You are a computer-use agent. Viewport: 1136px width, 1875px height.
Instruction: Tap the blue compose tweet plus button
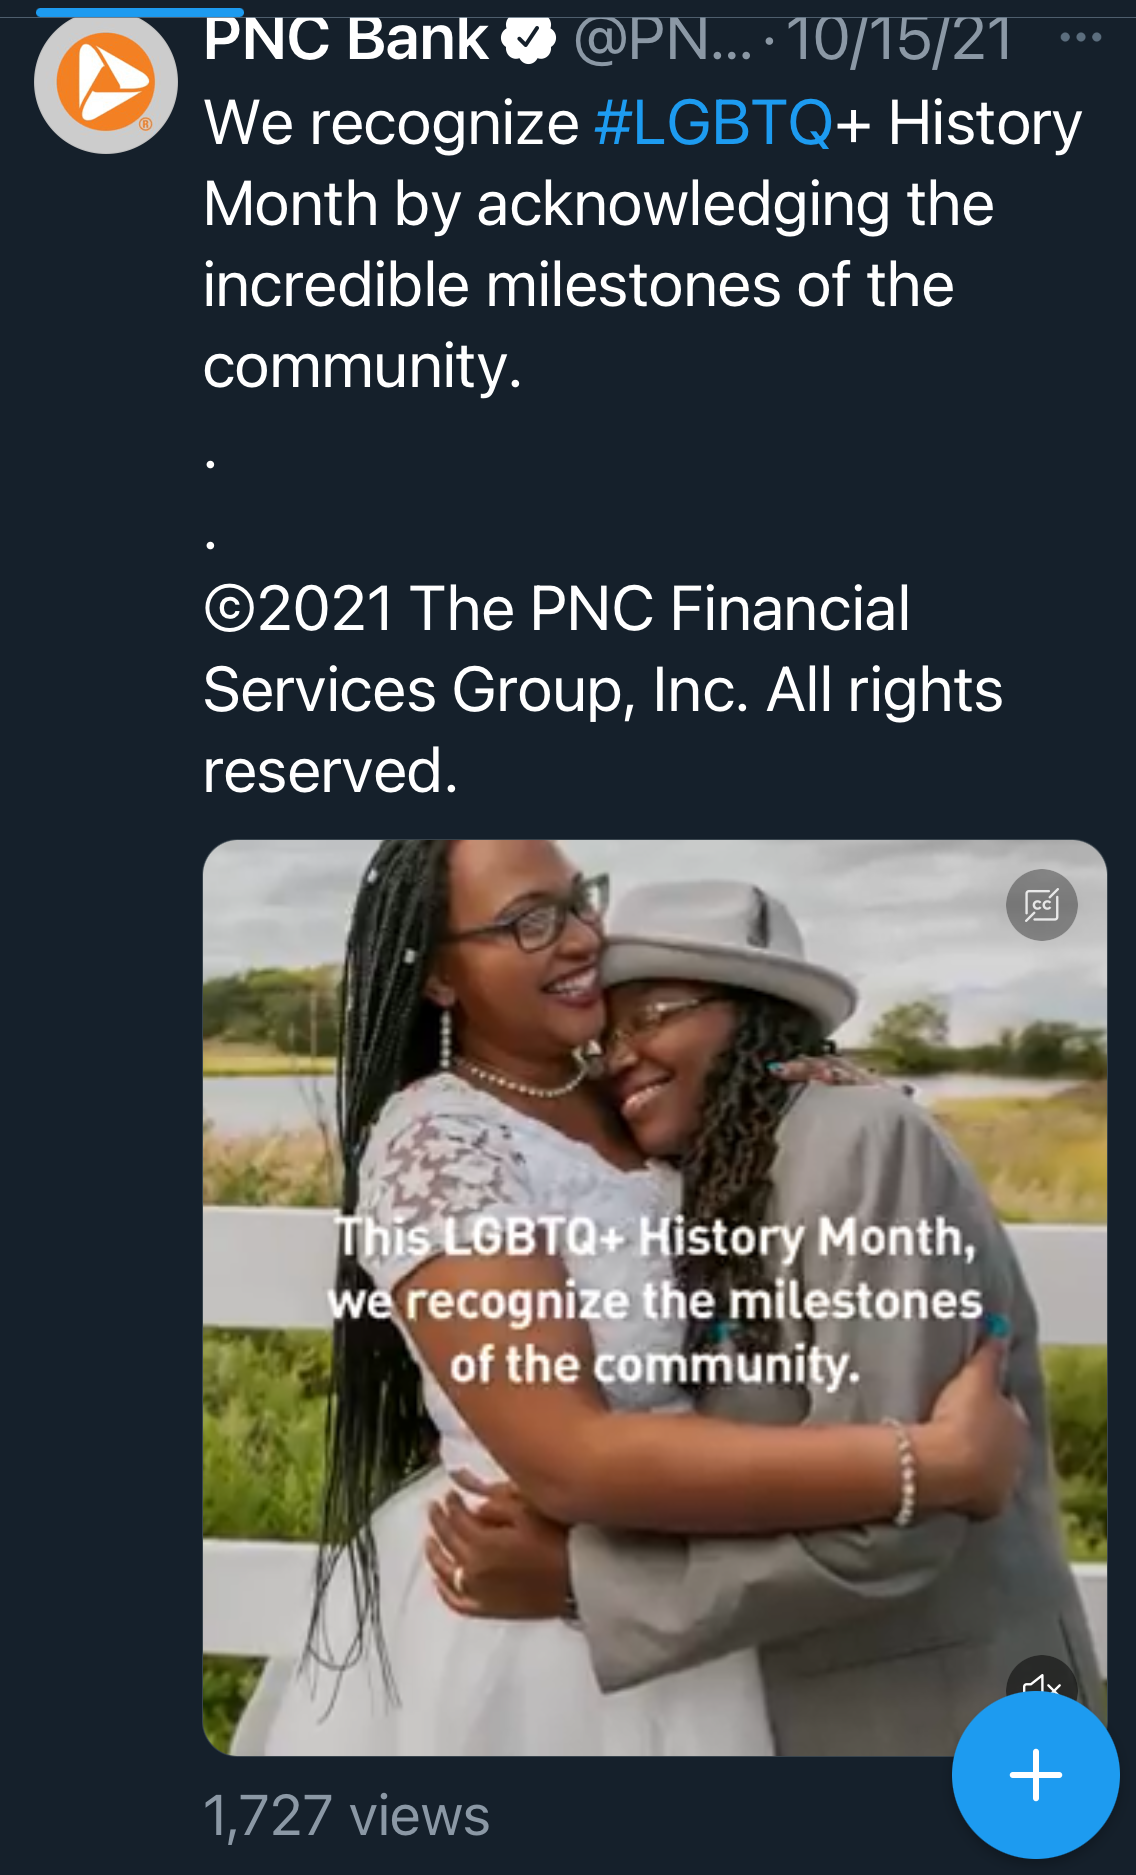(1035, 1775)
